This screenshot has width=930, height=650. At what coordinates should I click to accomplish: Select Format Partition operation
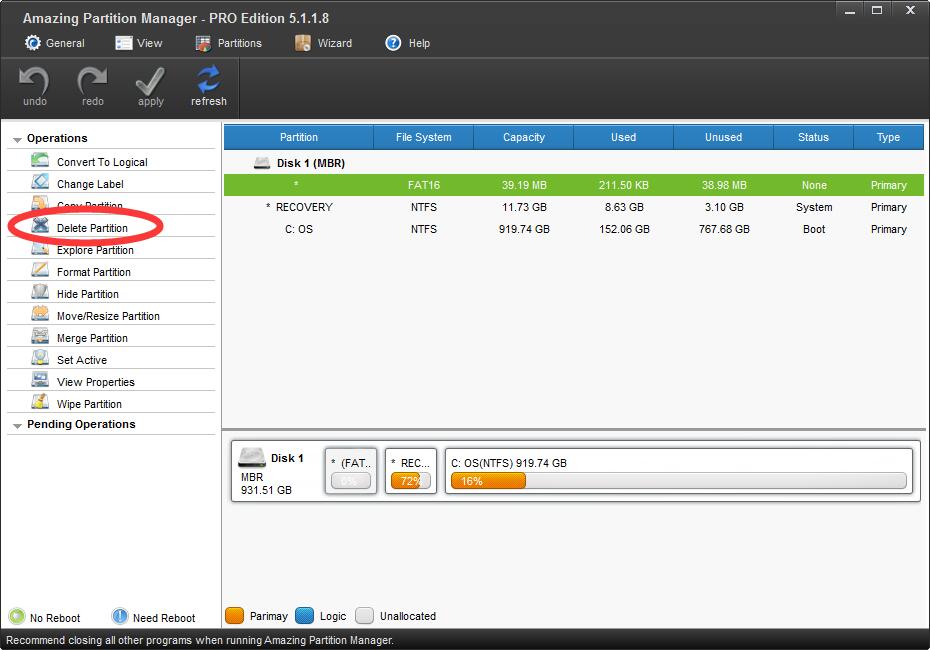click(x=111, y=272)
